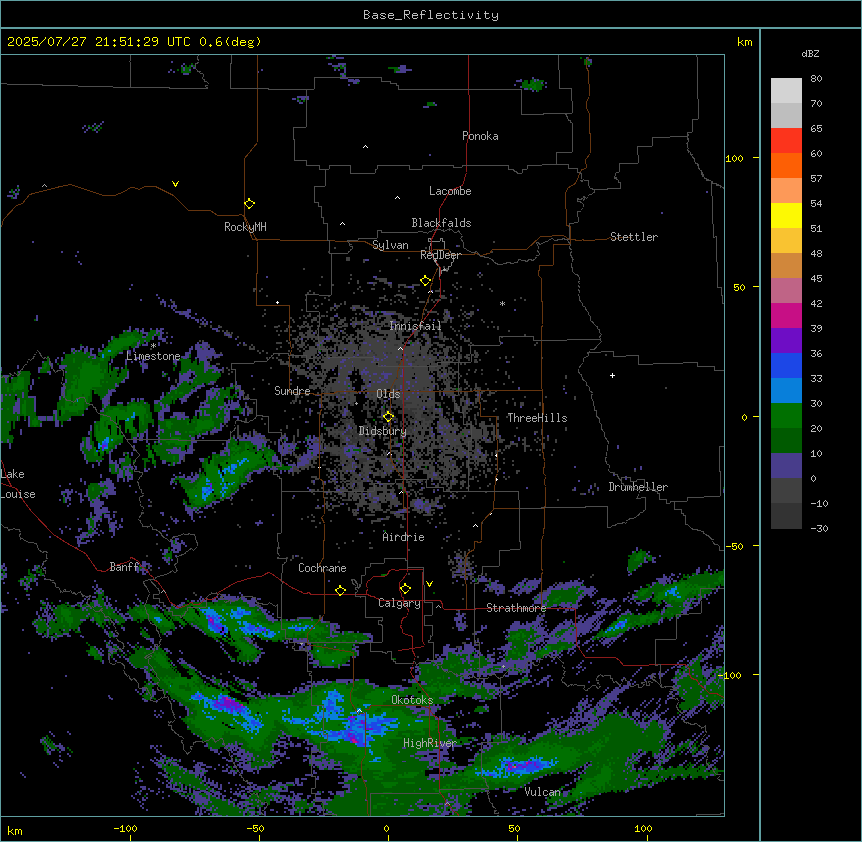The image size is (862, 842).
Task: Click the Innisfail city label
Action: (415, 326)
